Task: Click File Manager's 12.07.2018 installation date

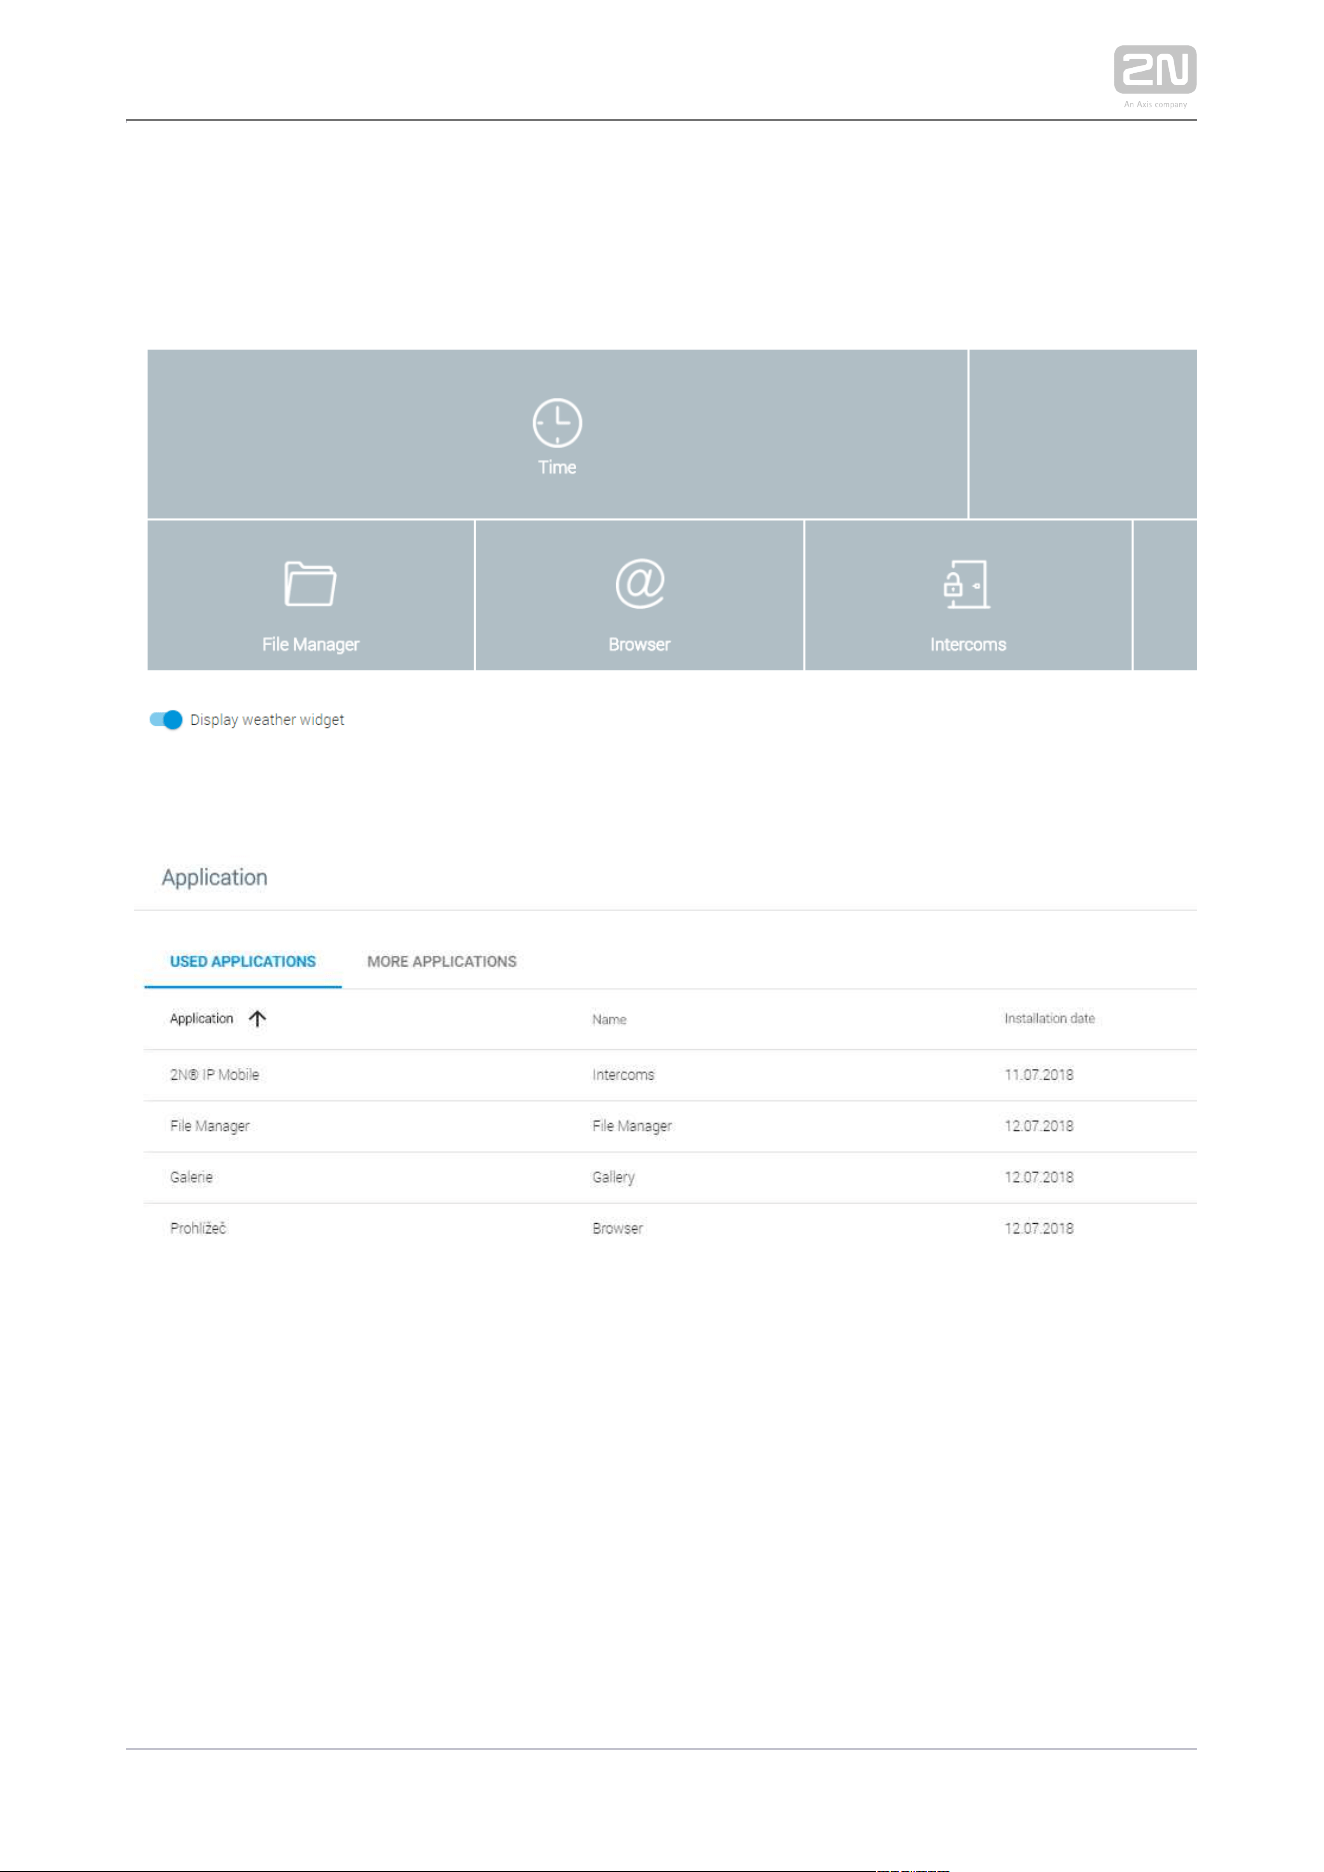Action: click(1039, 1126)
